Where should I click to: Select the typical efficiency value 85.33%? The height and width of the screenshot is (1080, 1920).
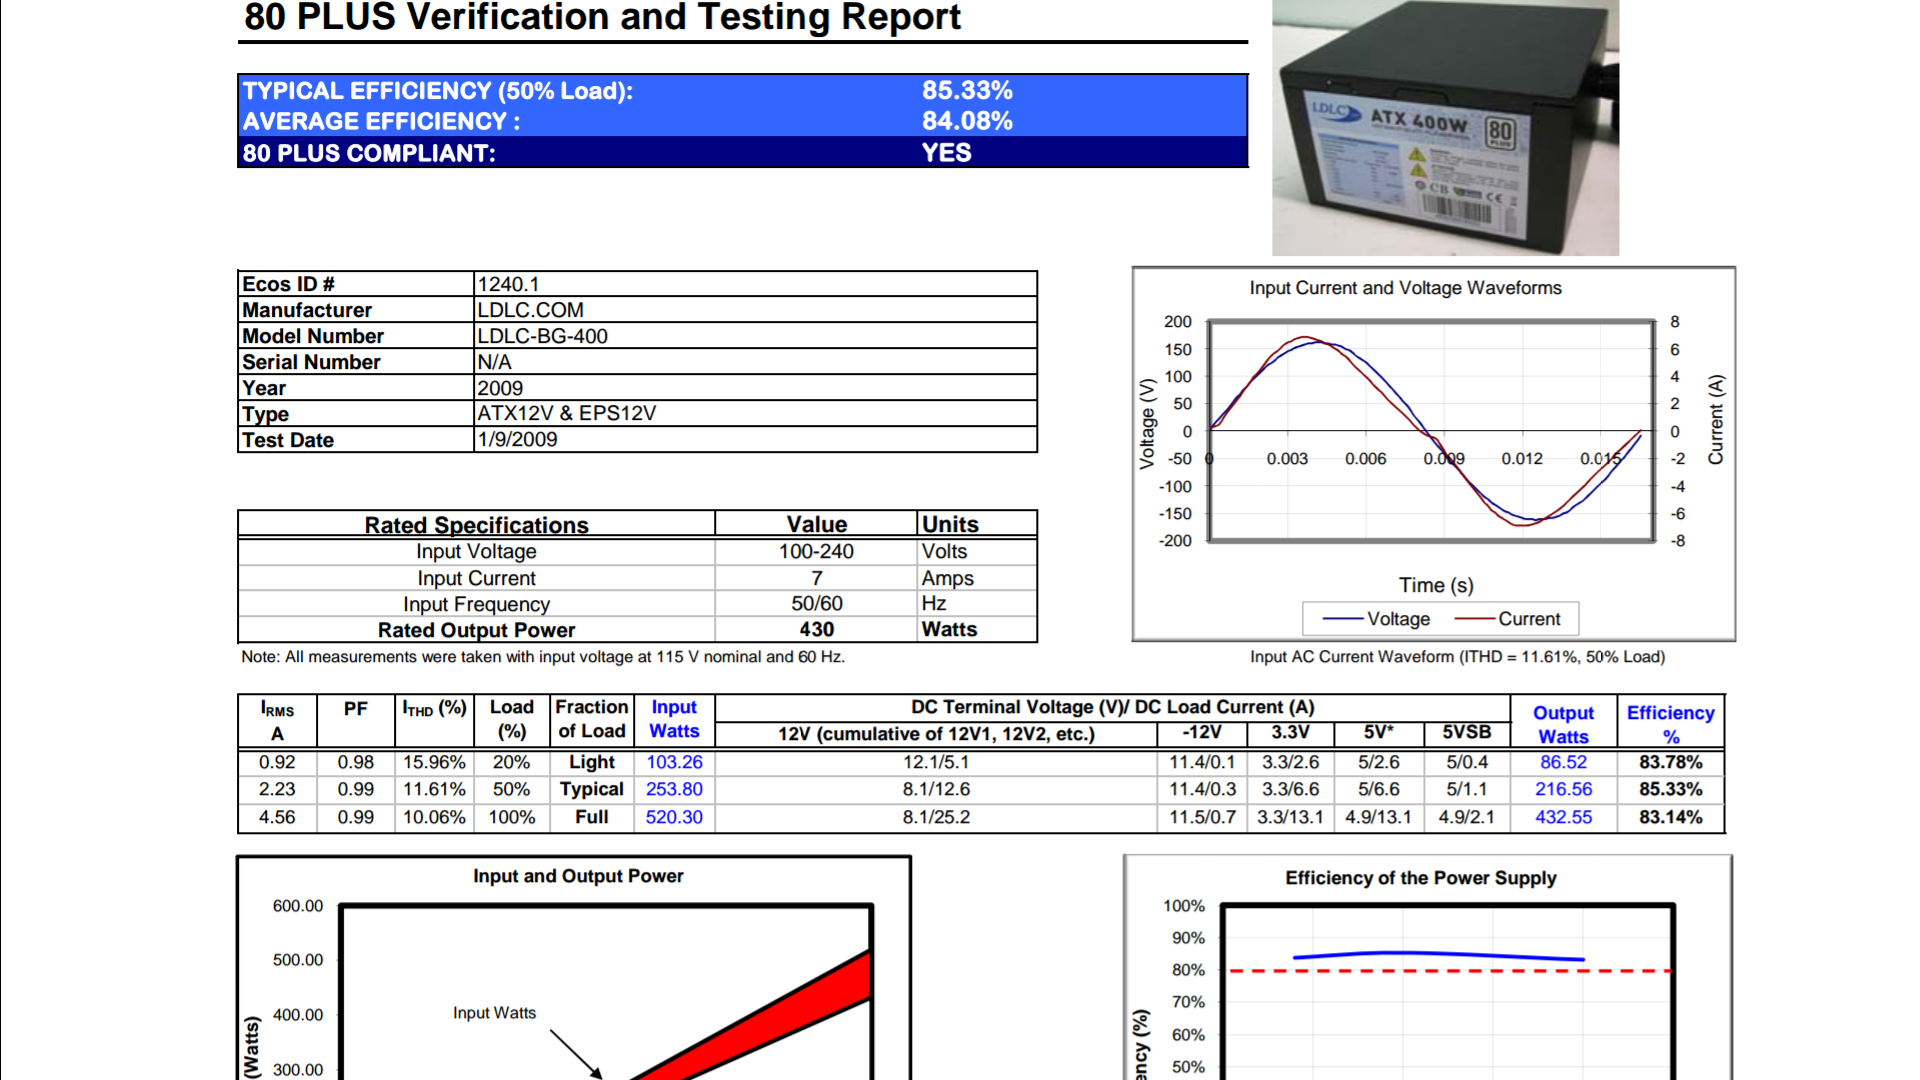pos(966,91)
